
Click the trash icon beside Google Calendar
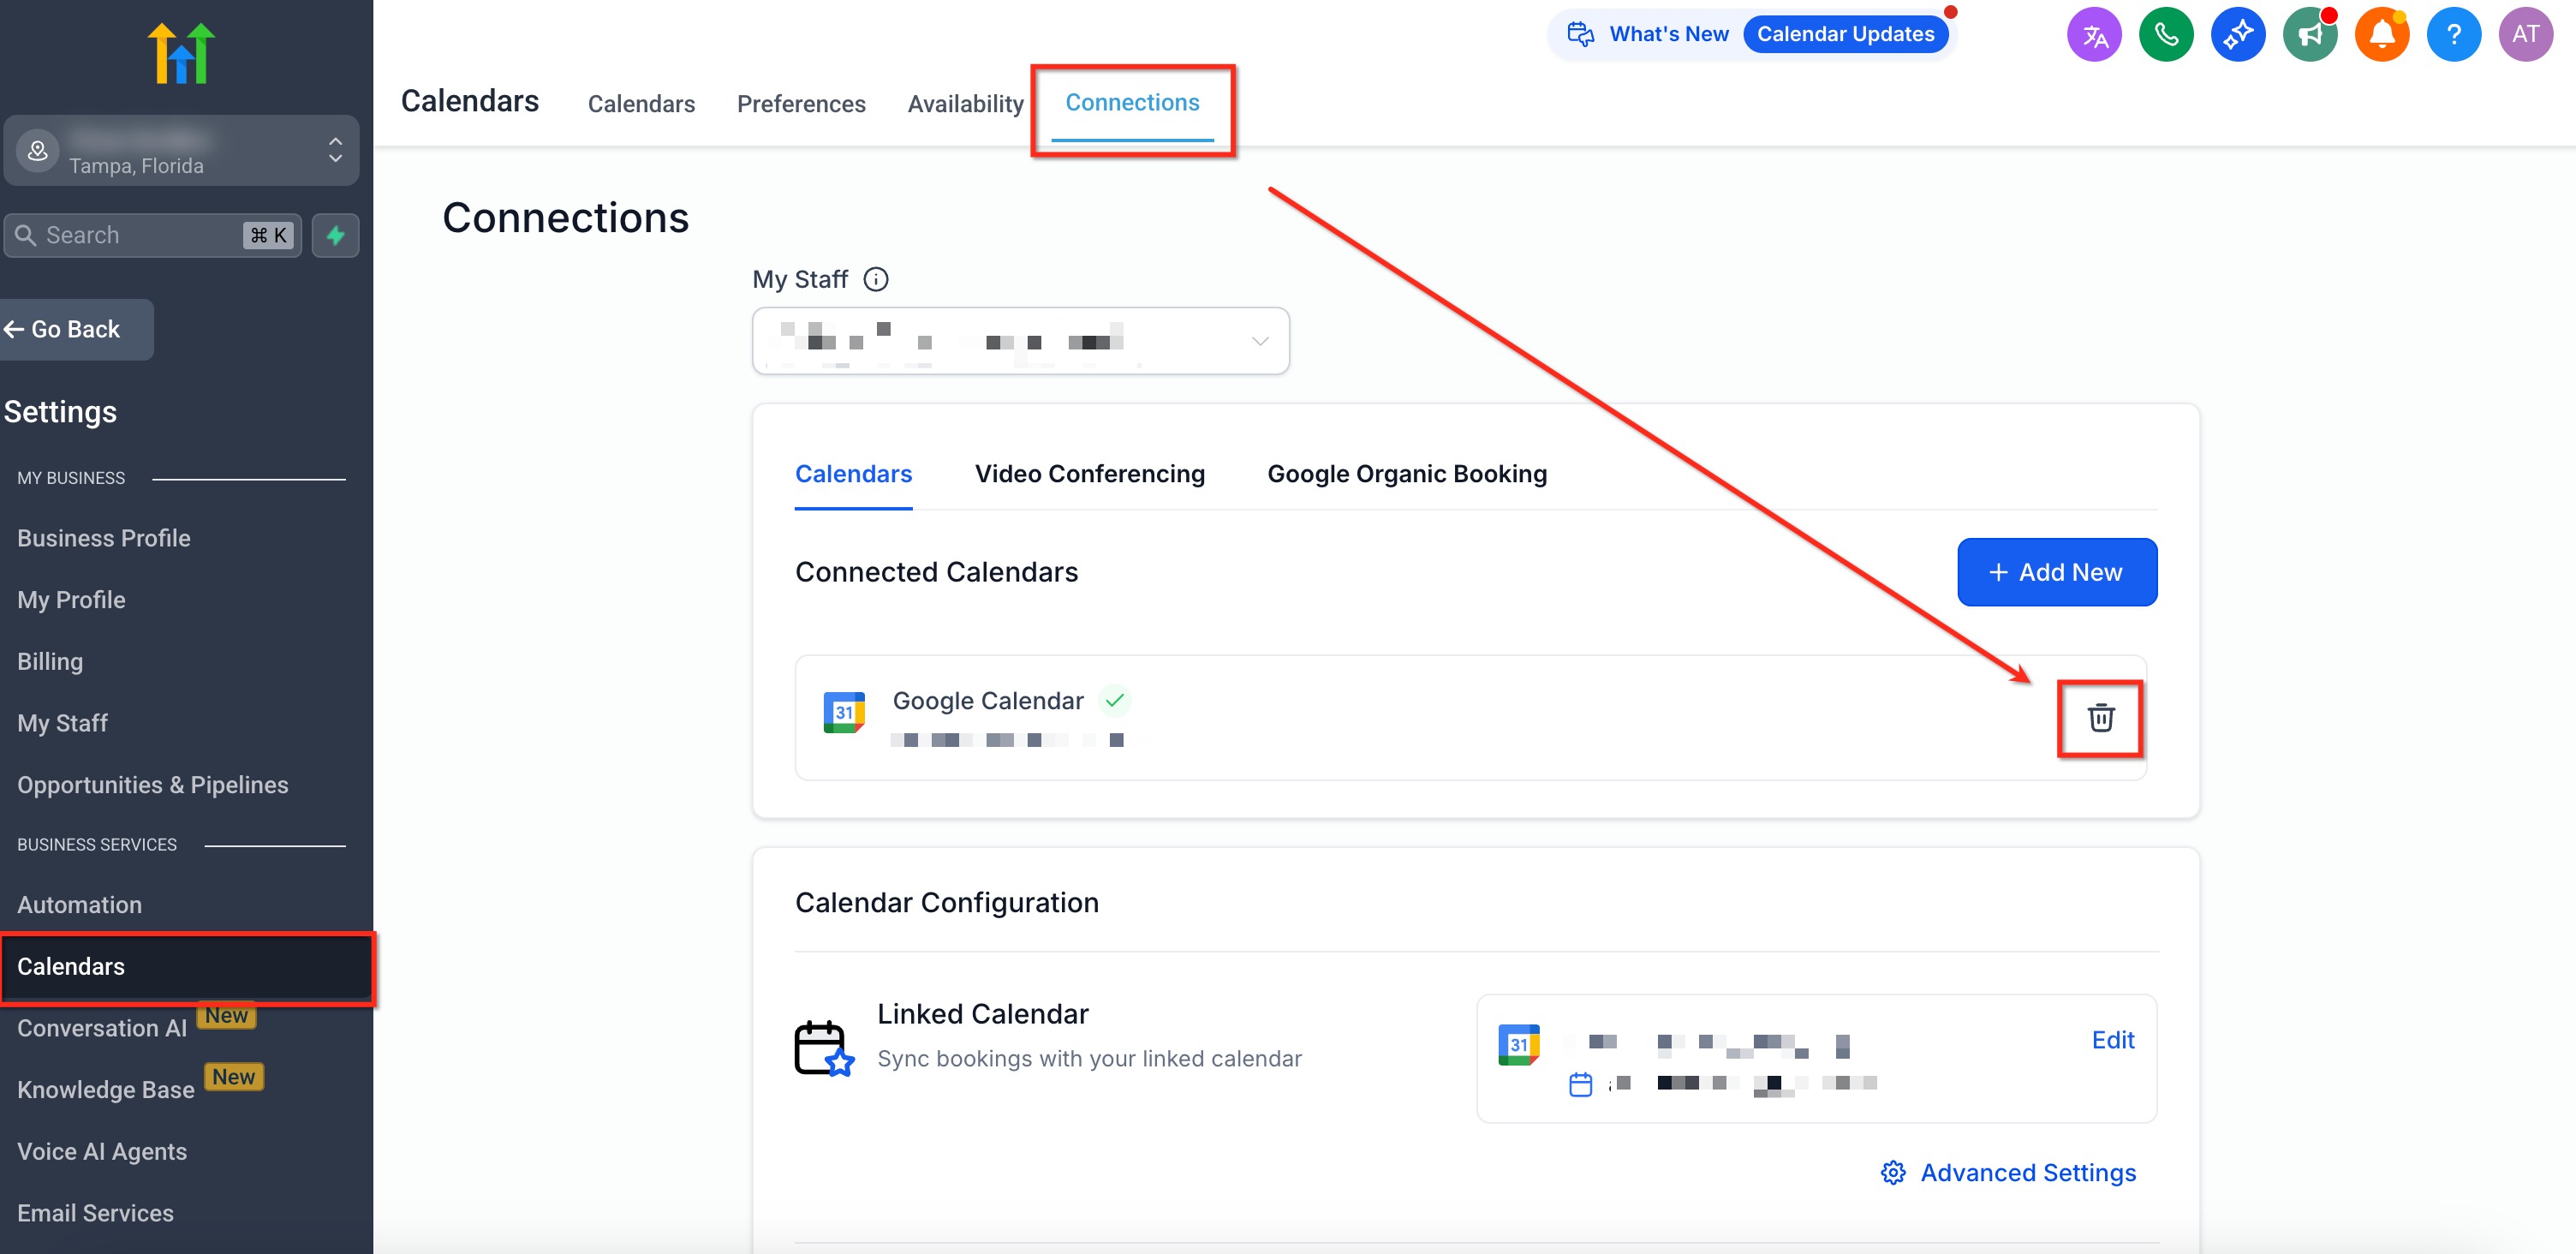coord(2100,717)
